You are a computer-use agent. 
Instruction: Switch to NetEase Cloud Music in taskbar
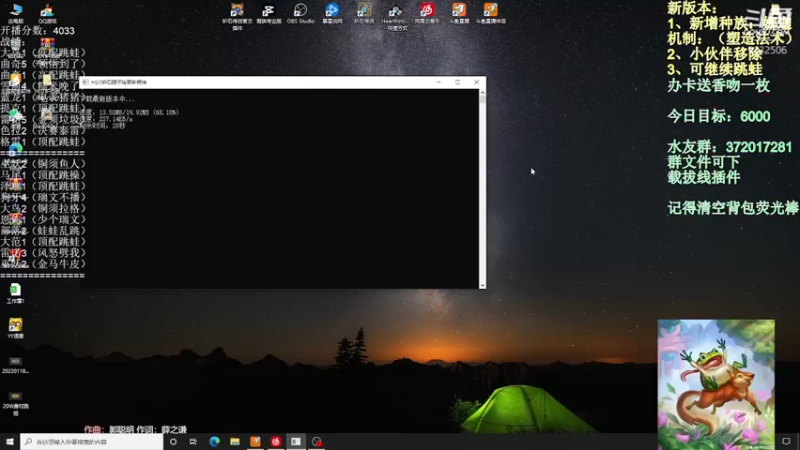click(276, 442)
